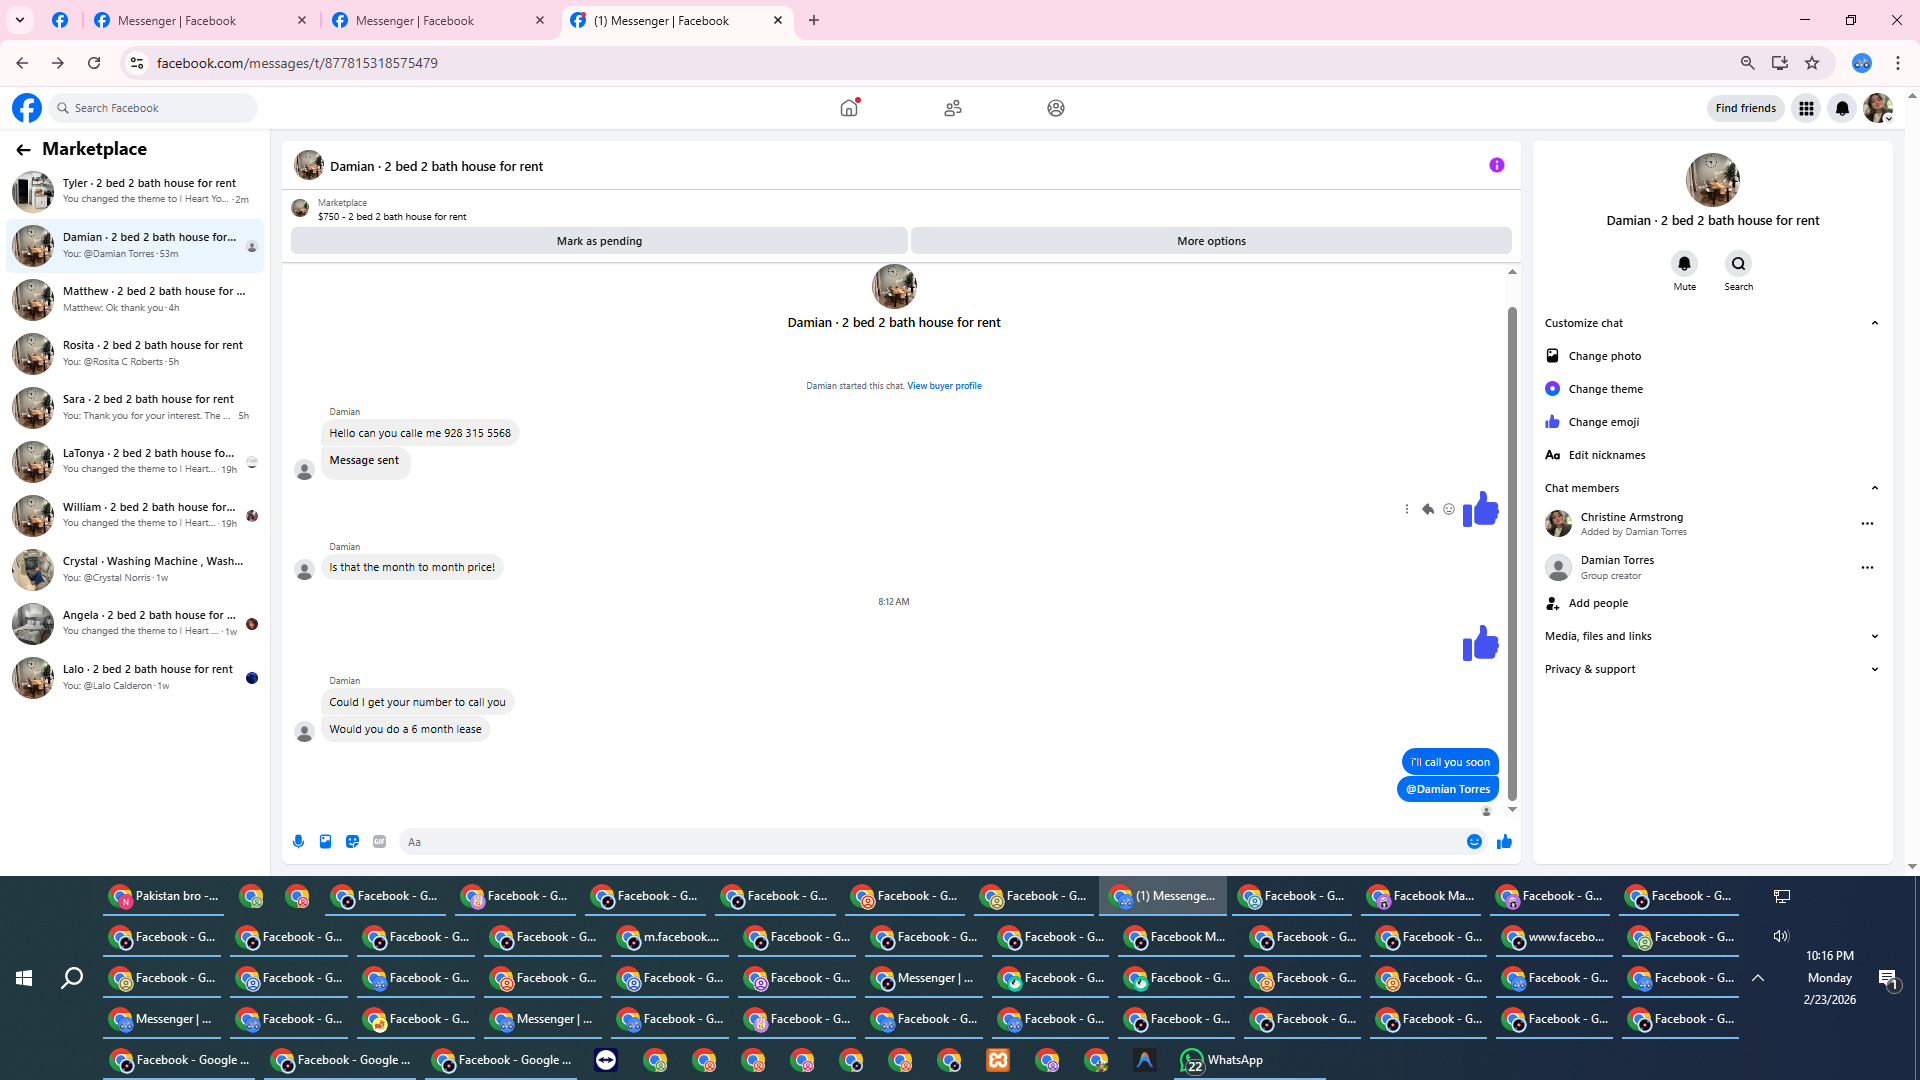Open options menu for Damian Torres

click(1866, 567)
